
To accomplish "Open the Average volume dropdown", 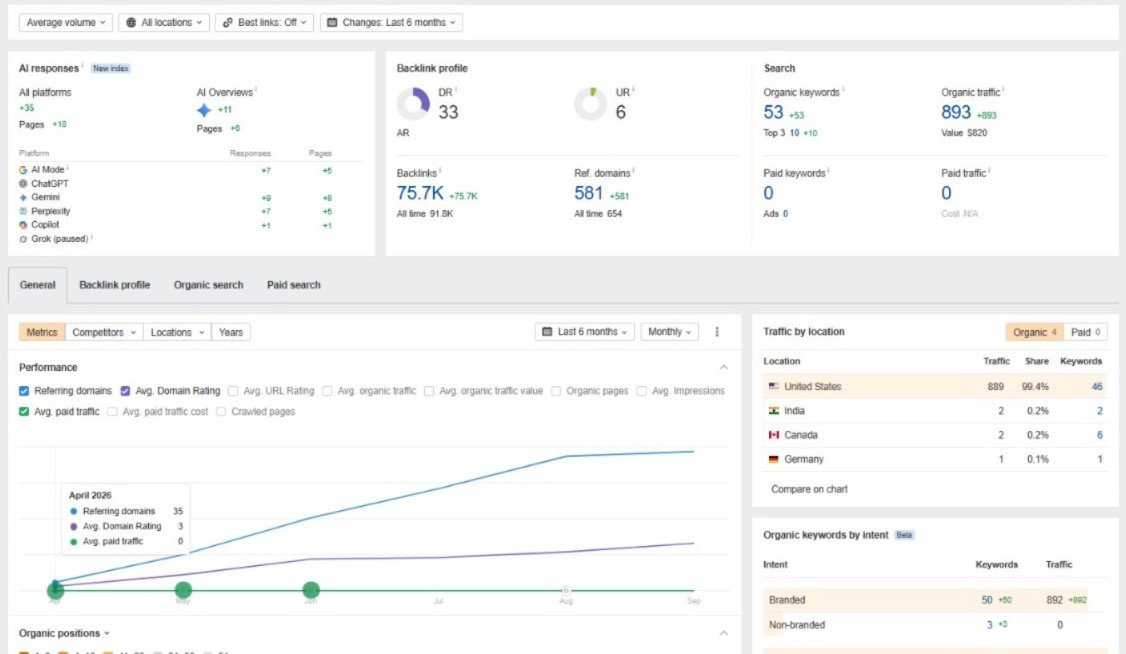I will coord(65,22).
